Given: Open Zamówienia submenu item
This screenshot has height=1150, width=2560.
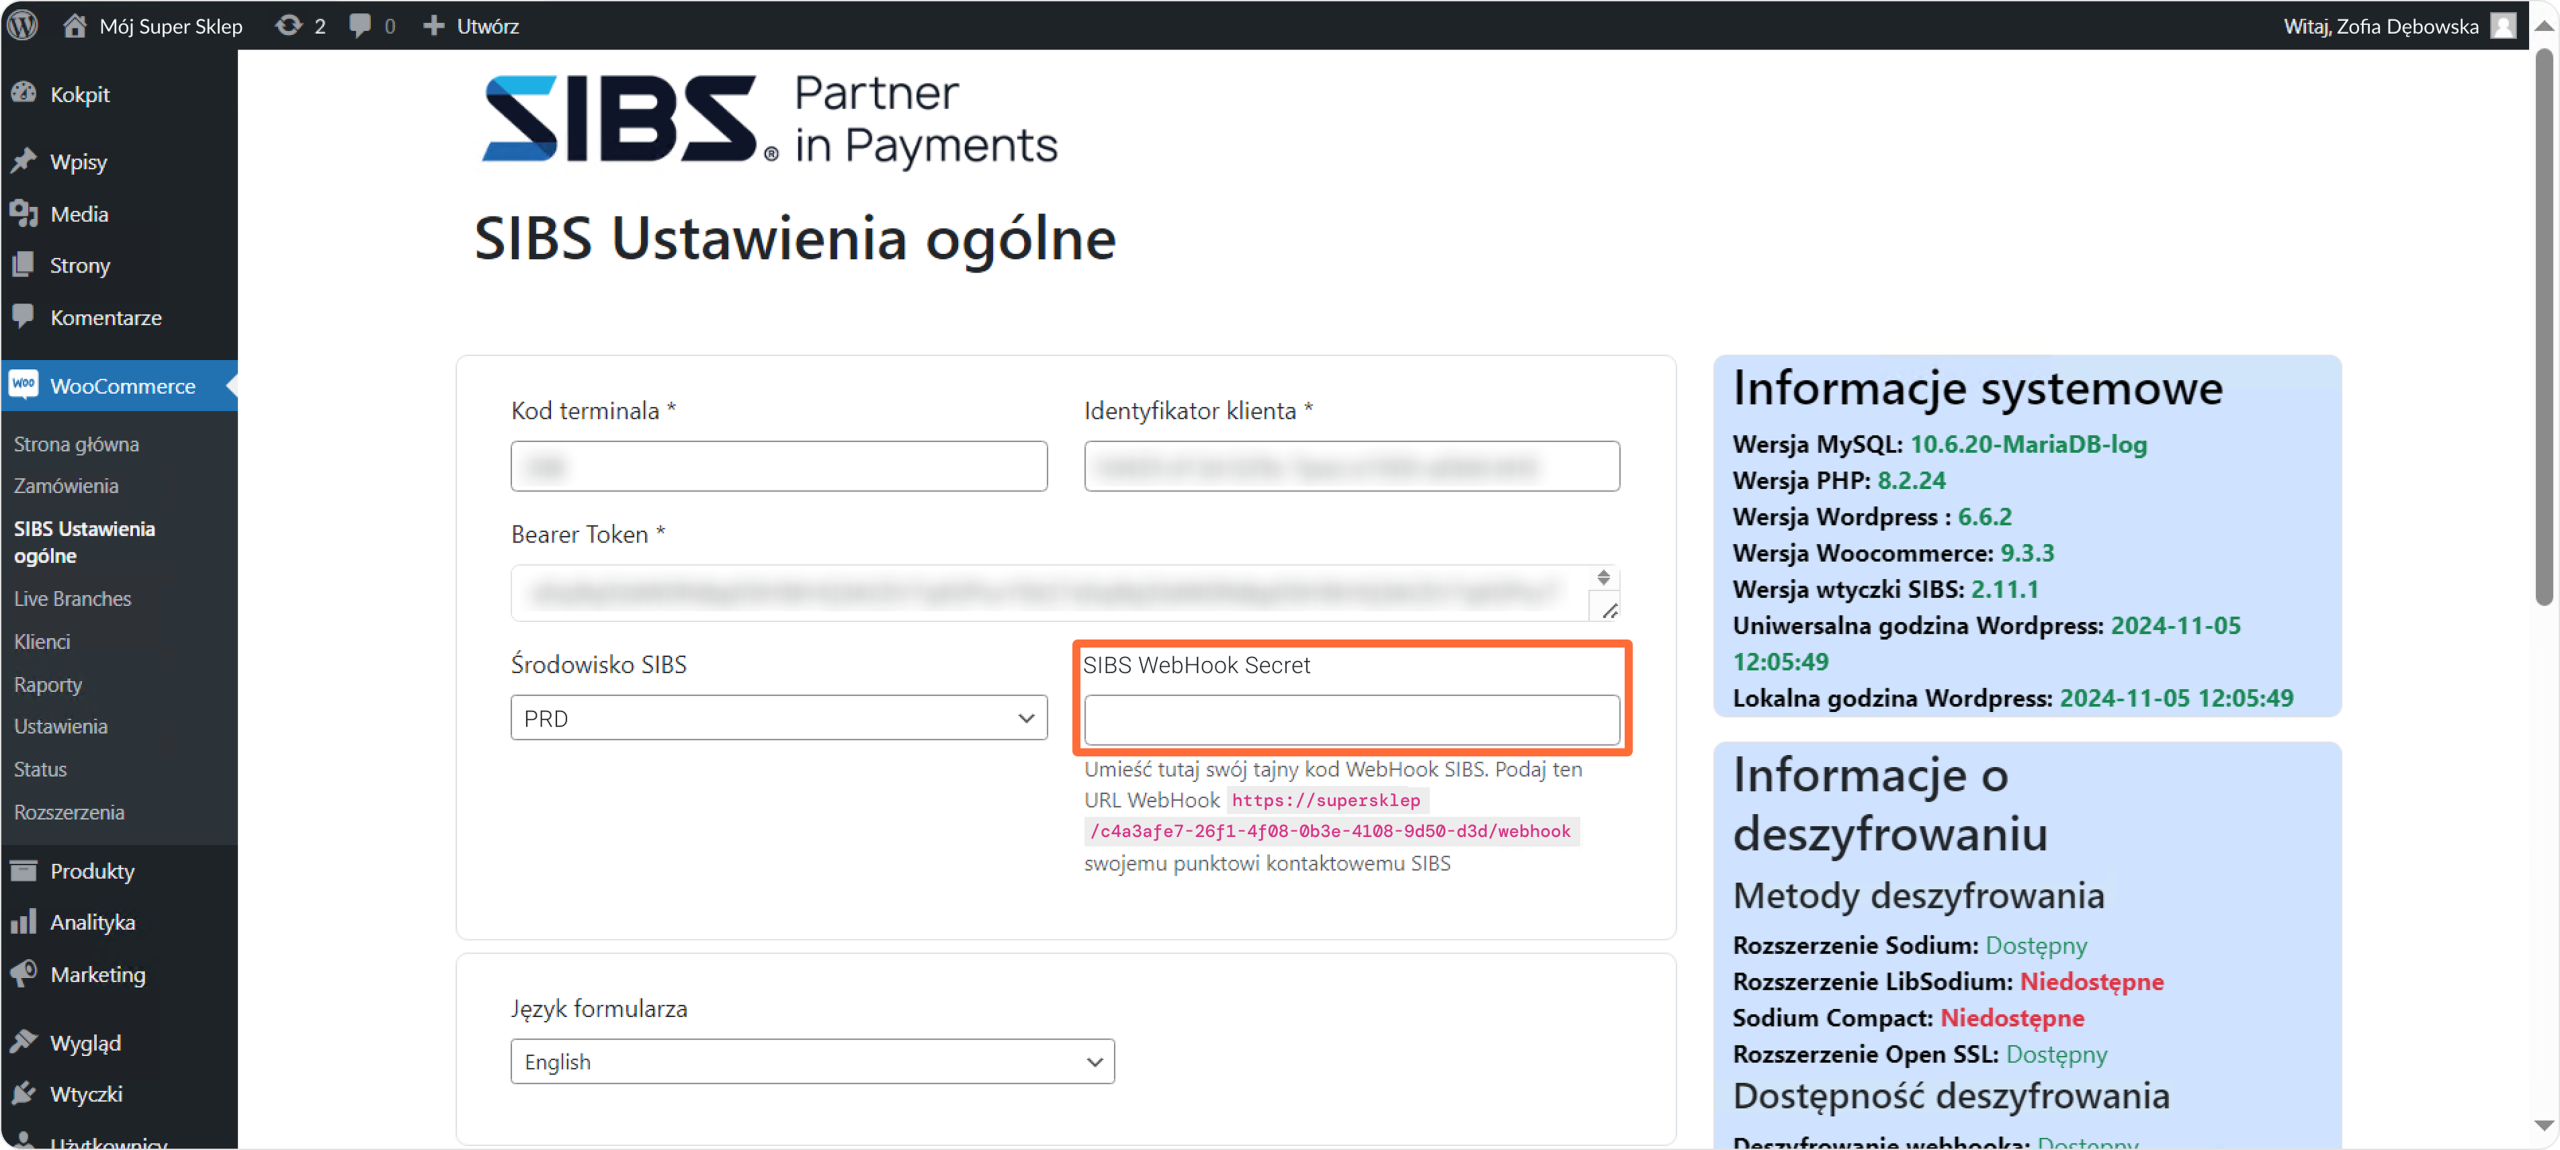Looking at the screenshot, I should 66,485.
